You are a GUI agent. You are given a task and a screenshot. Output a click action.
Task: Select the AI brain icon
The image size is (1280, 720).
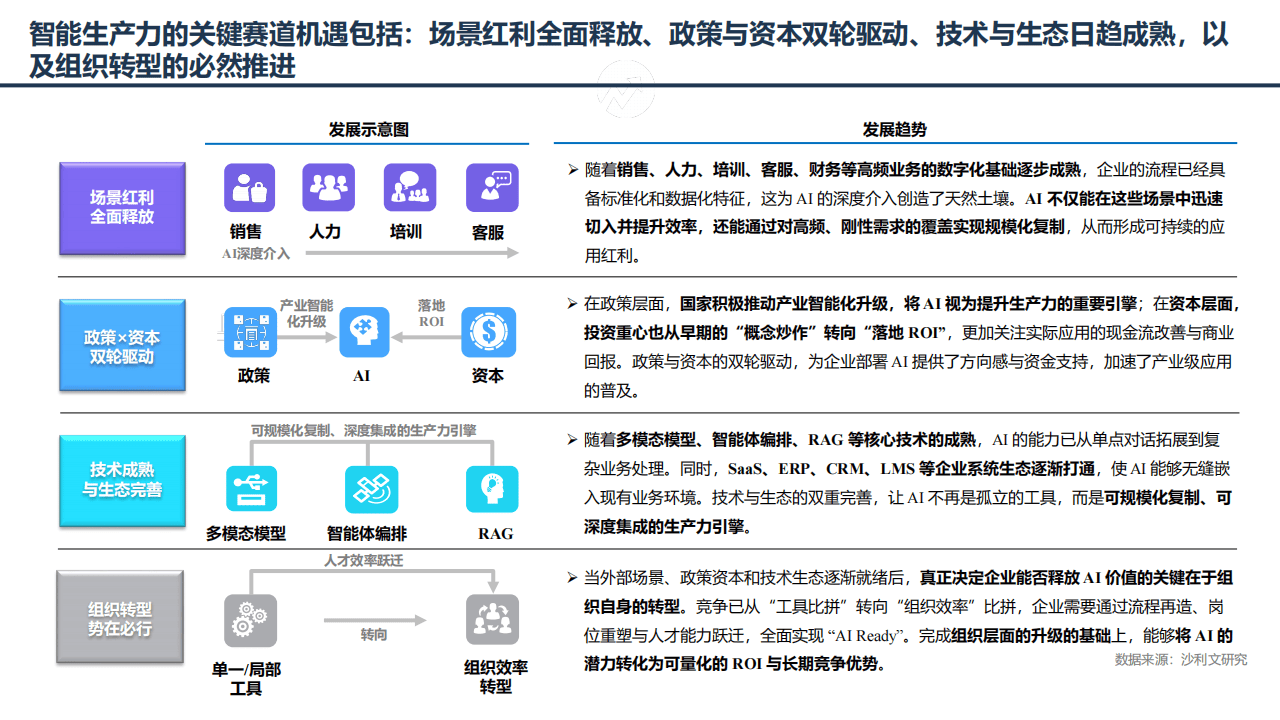[x=364, y=332]
